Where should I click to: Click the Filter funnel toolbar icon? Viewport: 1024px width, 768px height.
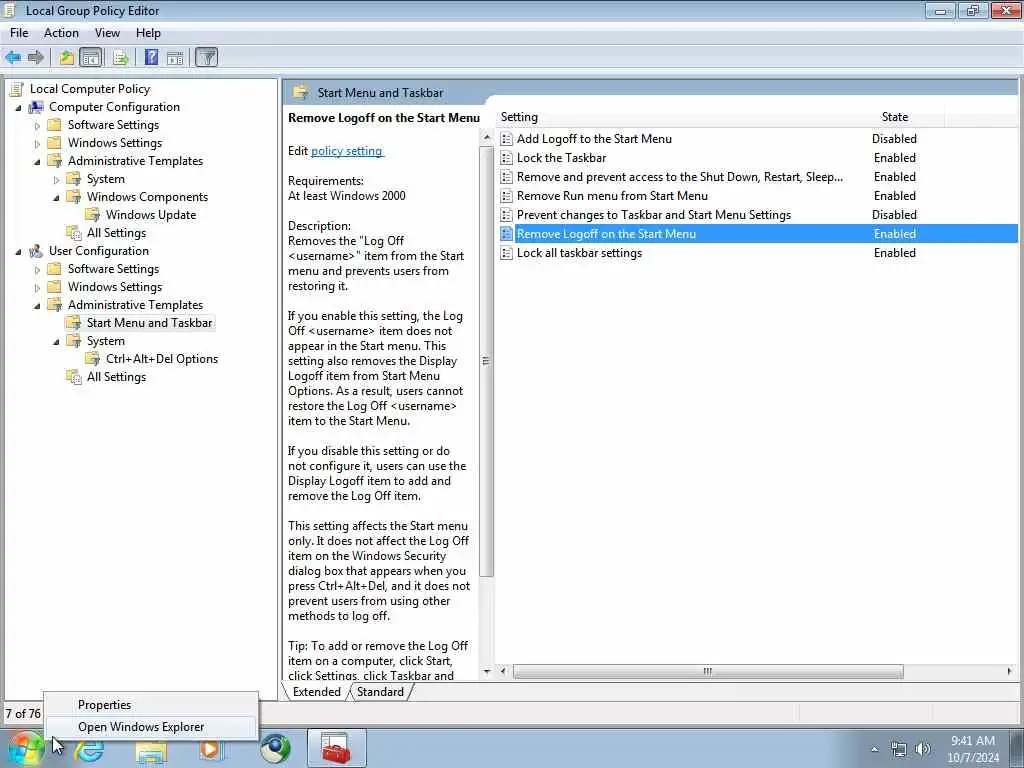pos(206,57)
